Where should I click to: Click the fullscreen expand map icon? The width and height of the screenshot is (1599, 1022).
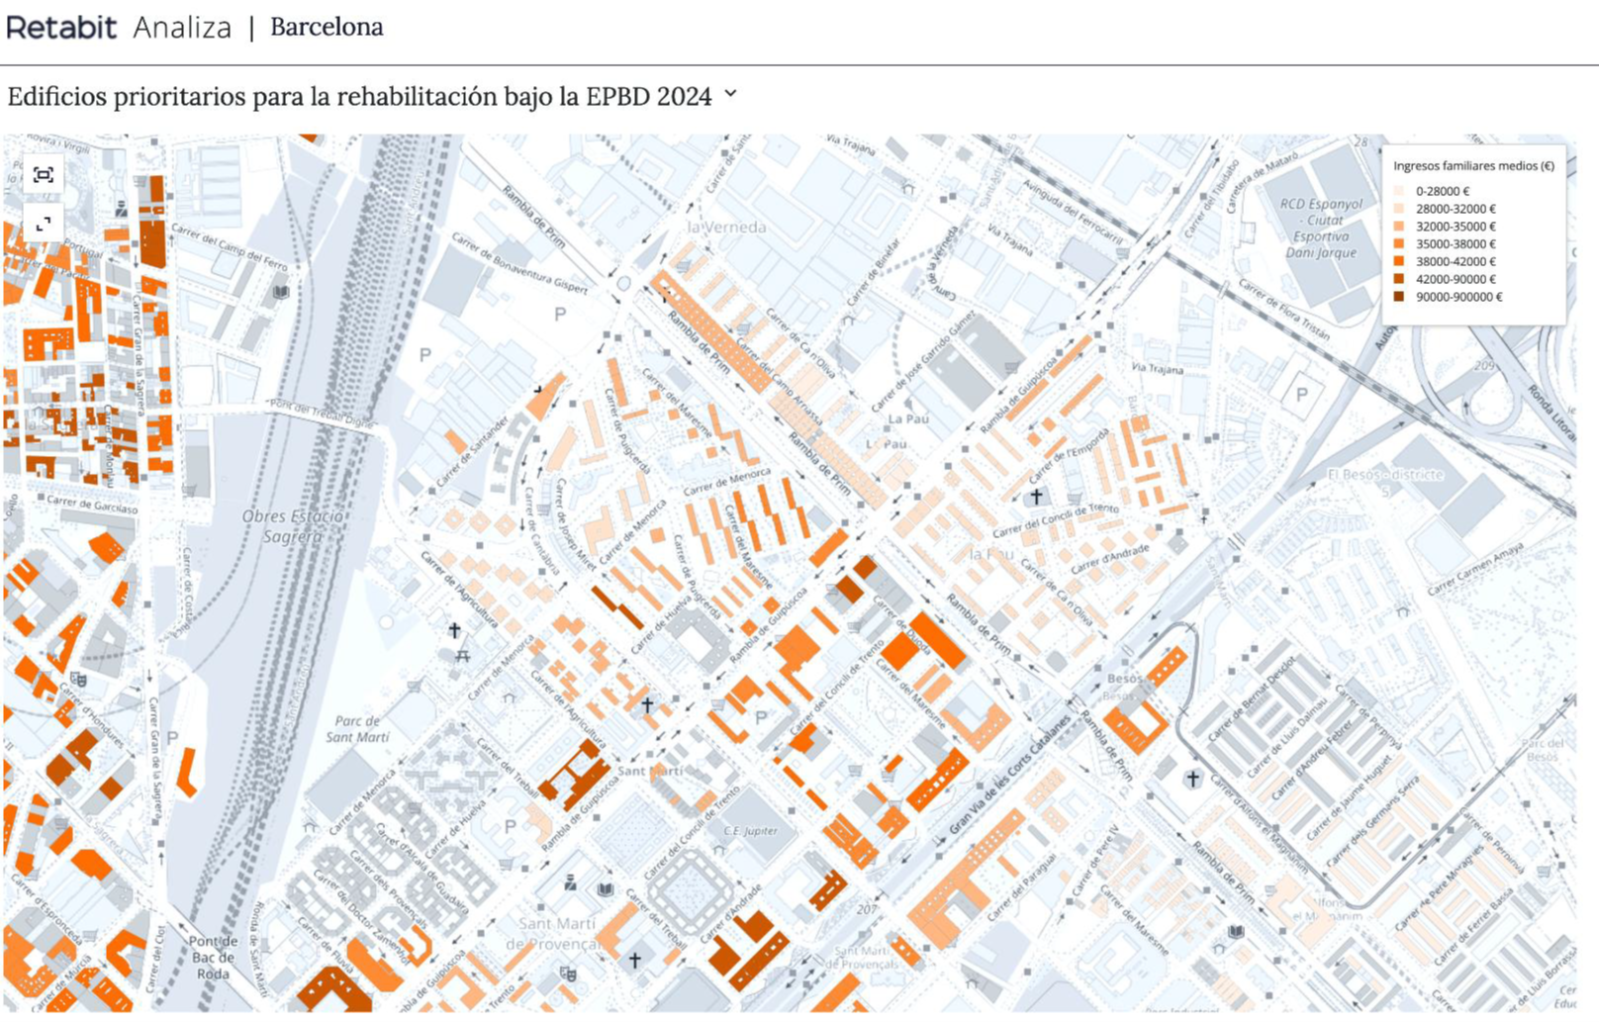(43, 225)
